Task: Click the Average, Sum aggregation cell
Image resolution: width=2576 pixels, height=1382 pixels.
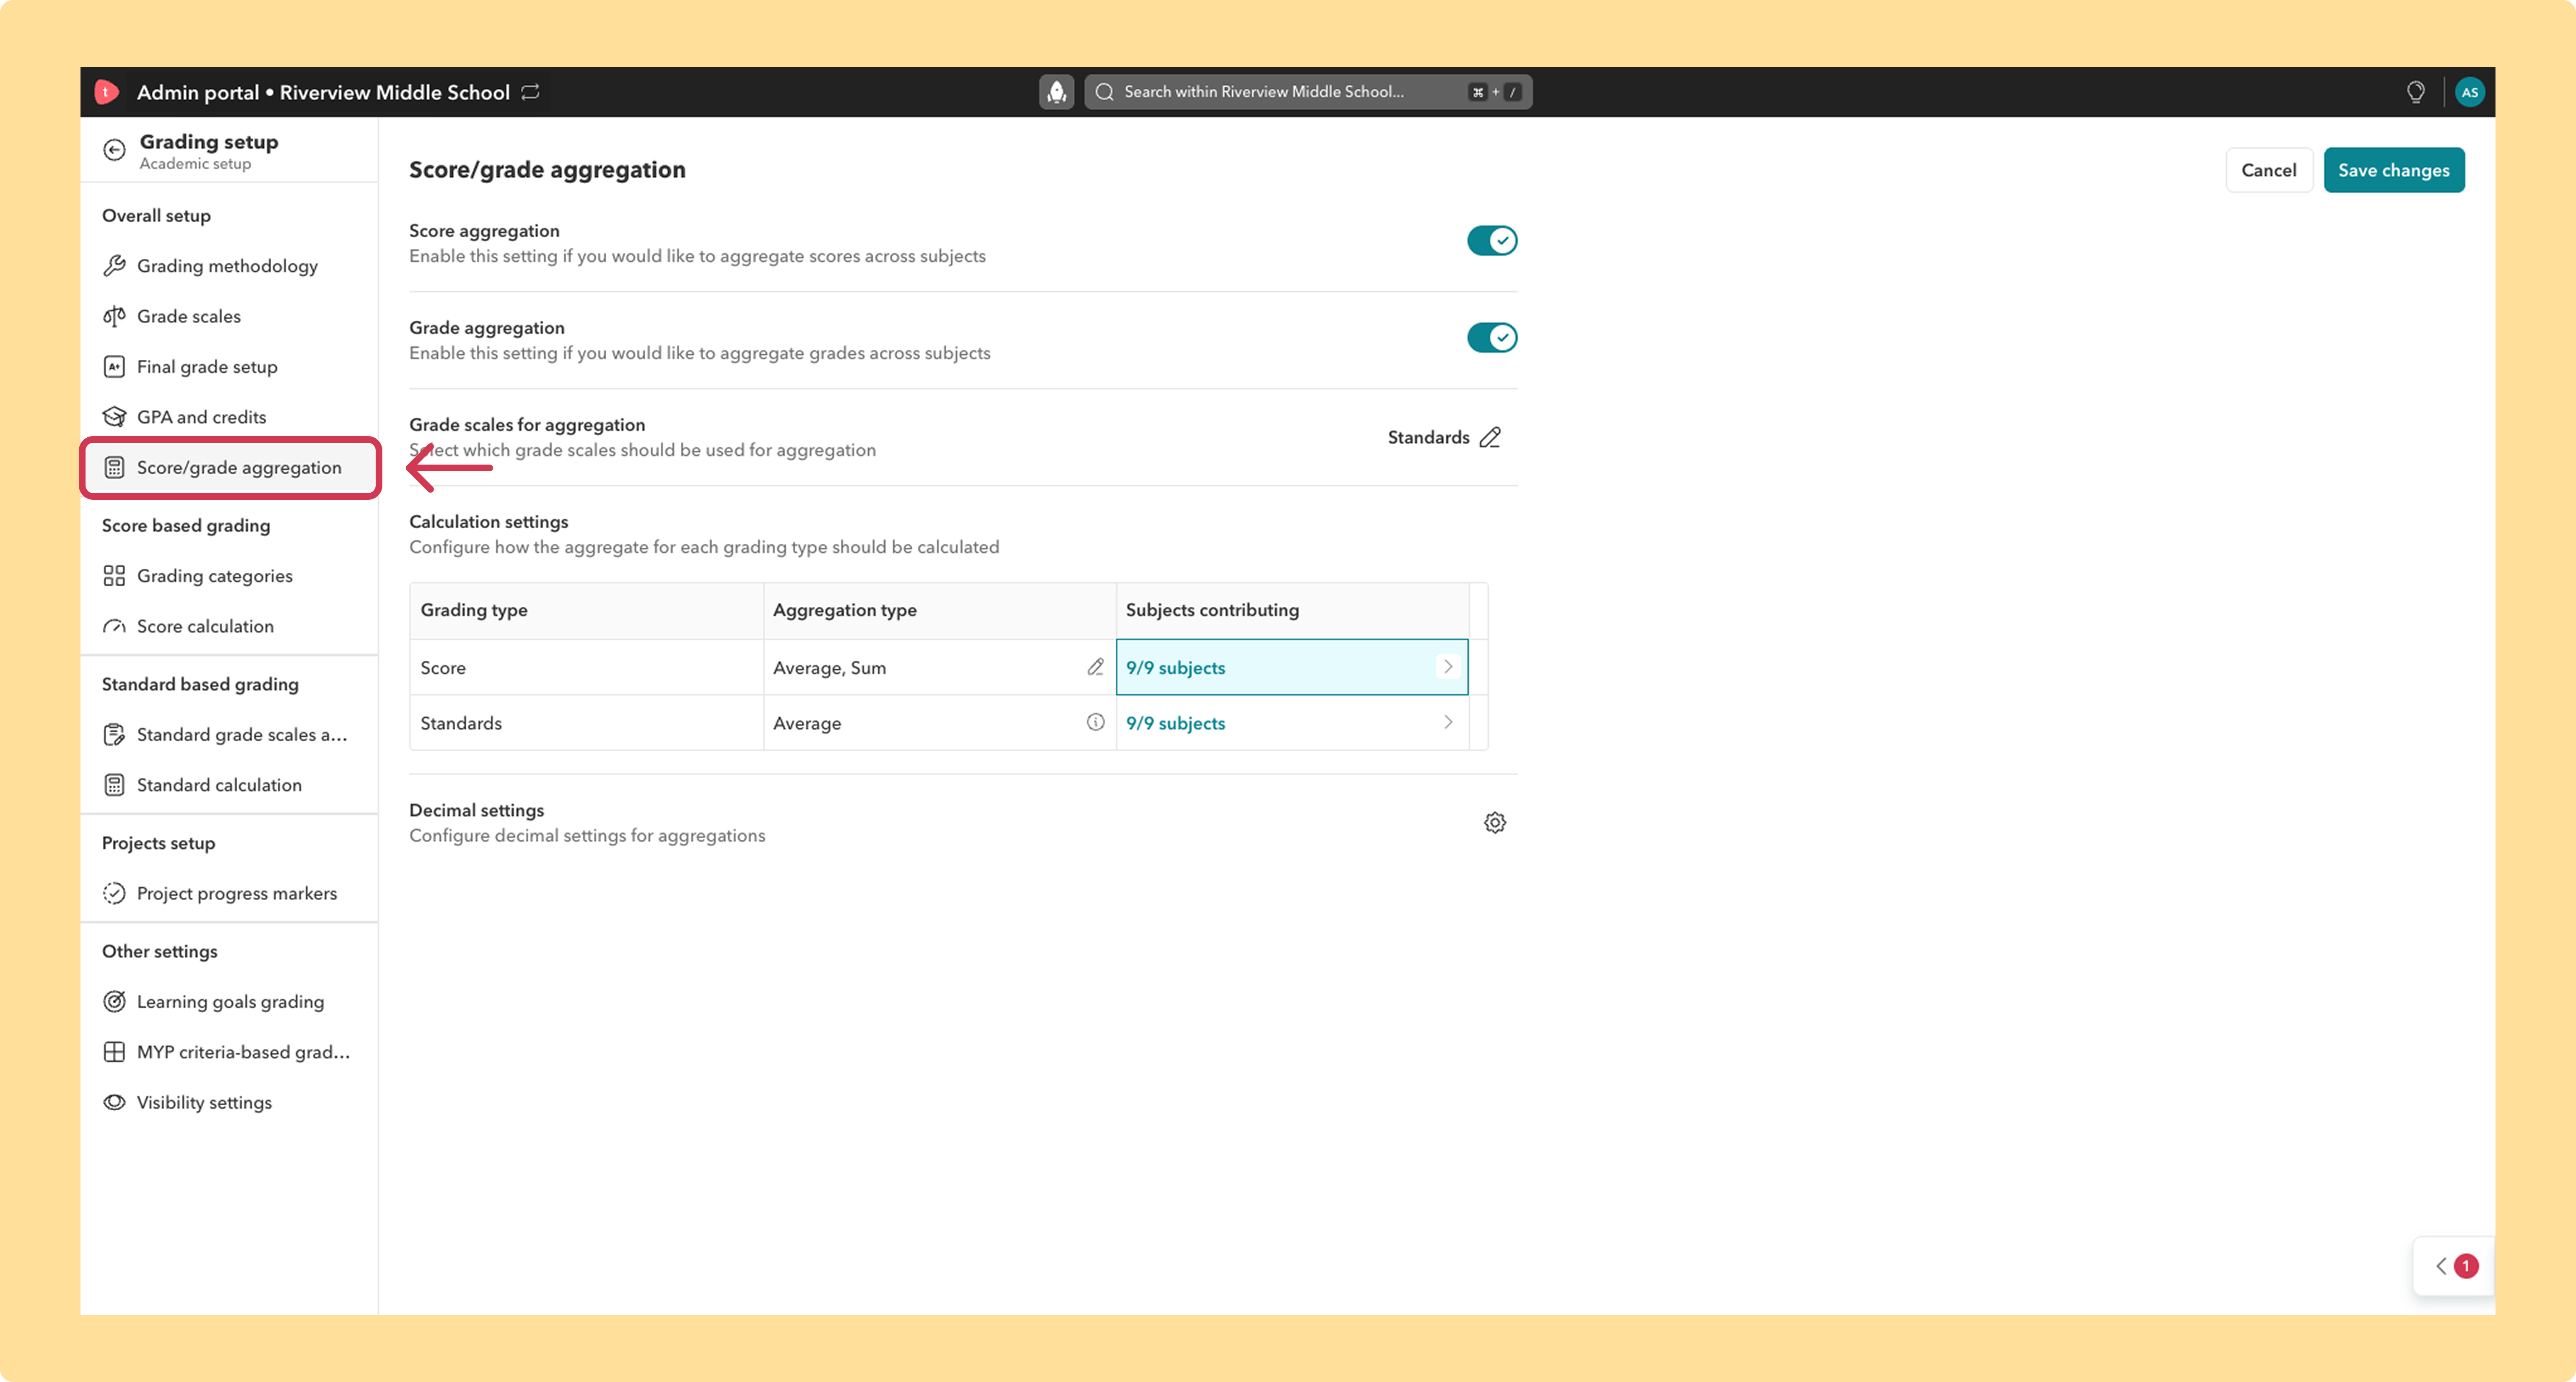Action: click(x=939, y=667)
